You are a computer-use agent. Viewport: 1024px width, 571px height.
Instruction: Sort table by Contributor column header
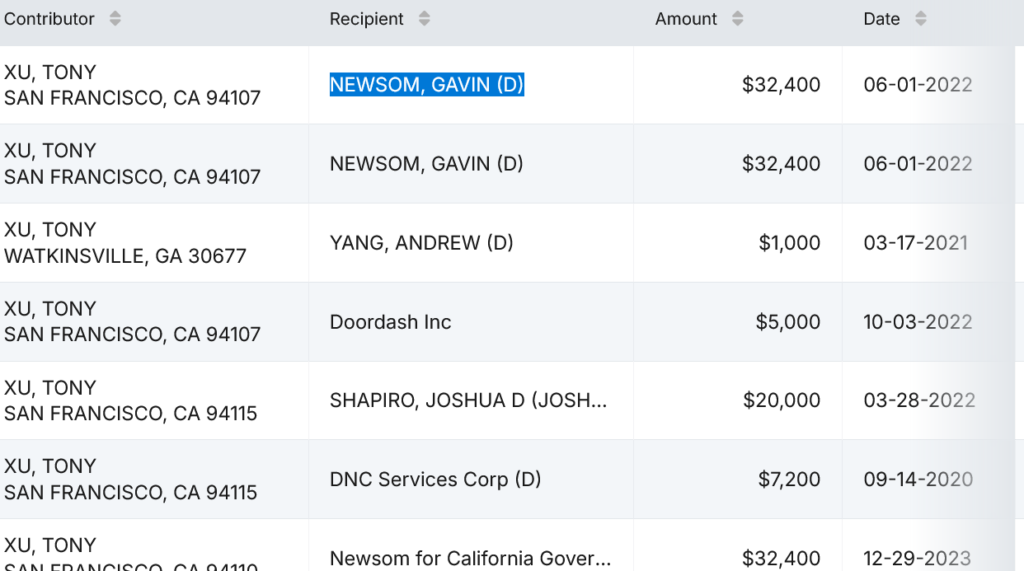tap(50, 19)
